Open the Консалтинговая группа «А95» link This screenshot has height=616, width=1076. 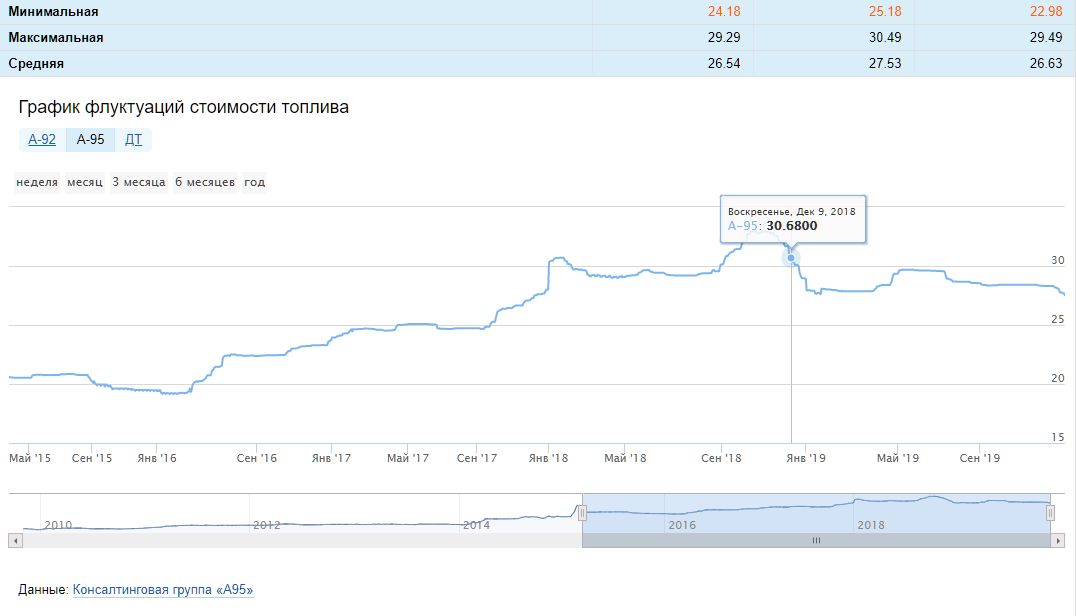[x=163, y=590]
